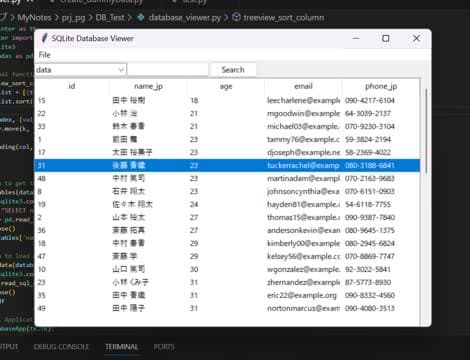Open the TERMINAL tab in VS Code
This screenshot has height=360, width=470.
(122, 347)
